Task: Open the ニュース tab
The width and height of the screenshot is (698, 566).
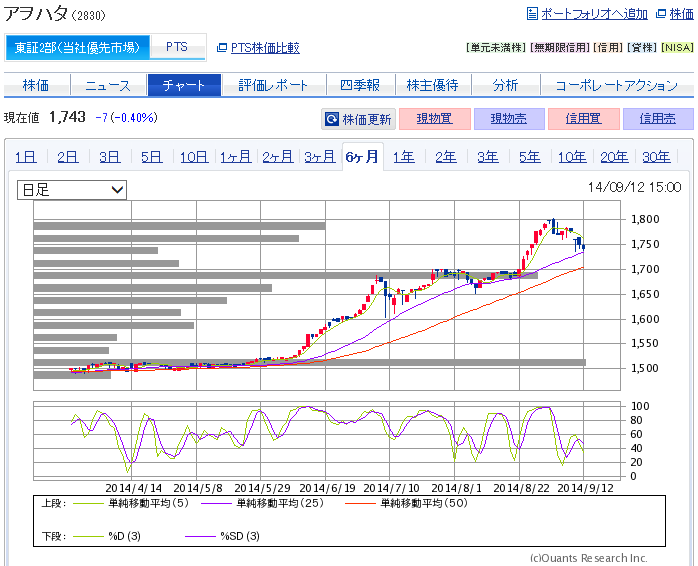Action: [x=108, y=85]
